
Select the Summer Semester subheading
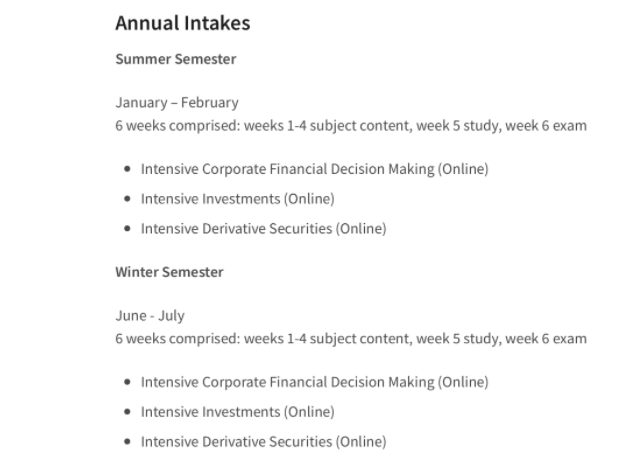[x=176, y=59]
